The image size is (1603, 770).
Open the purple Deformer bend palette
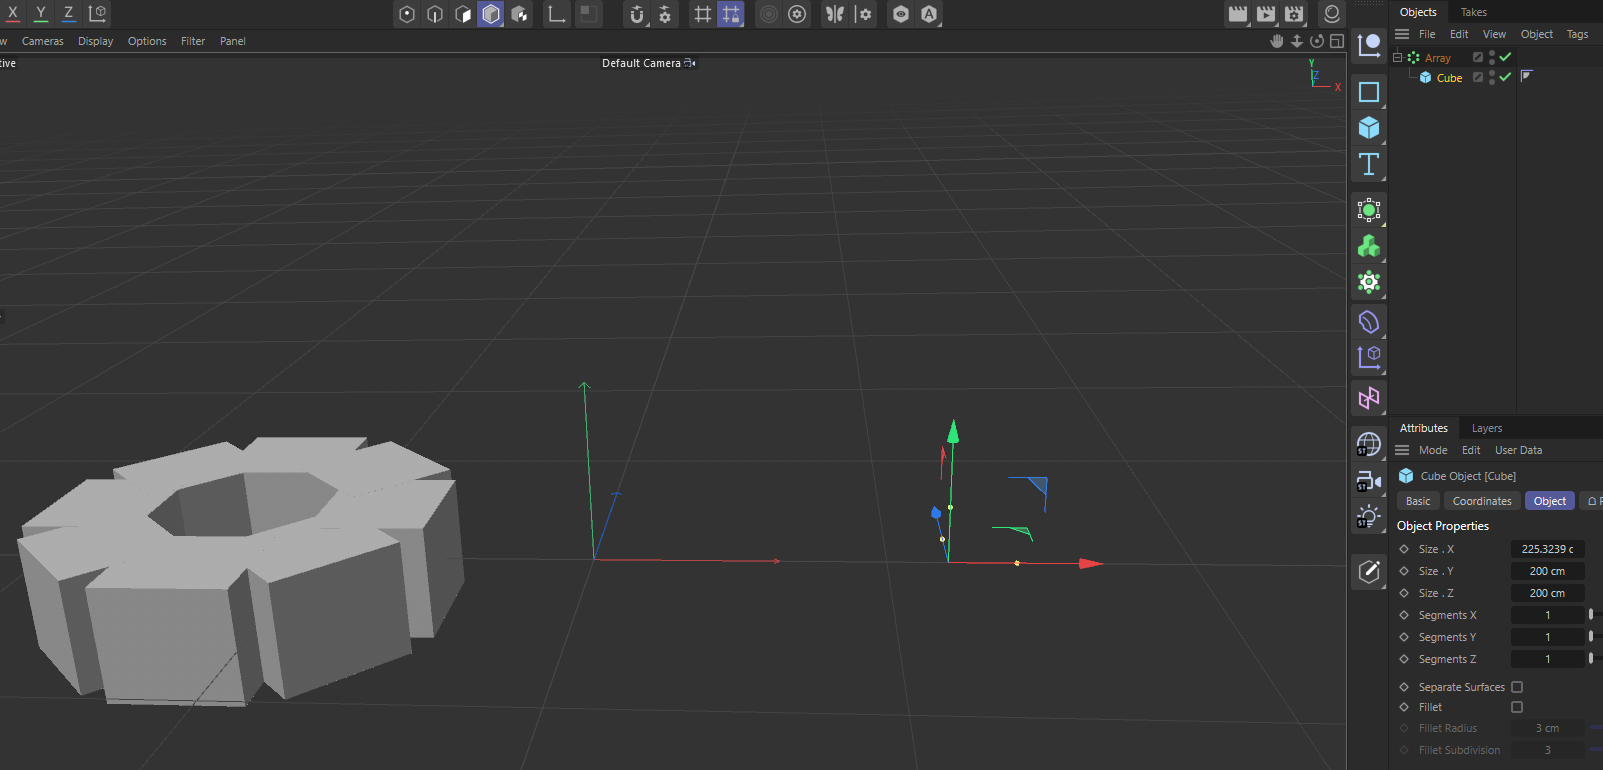click(x=1369, y=322)
